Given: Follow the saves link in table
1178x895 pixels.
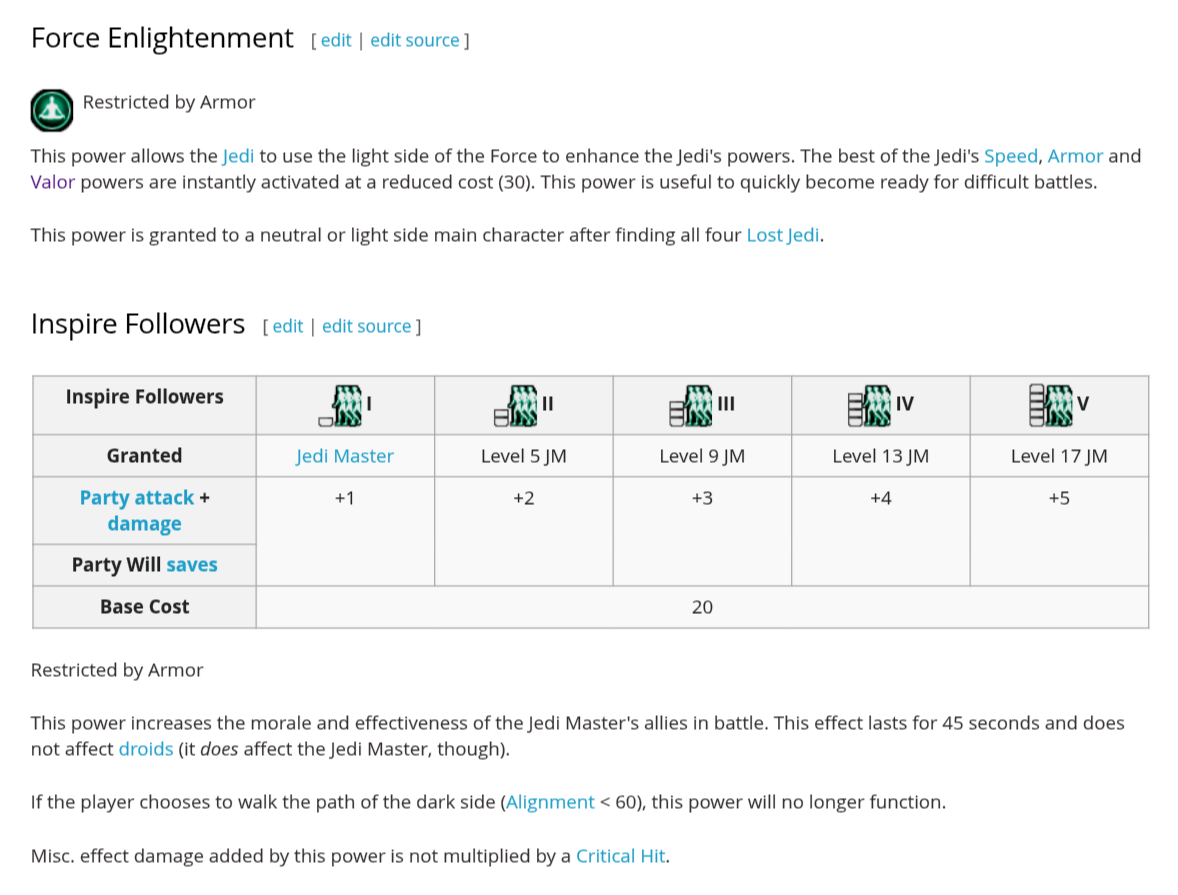Looking at the screenshot, I should pos(192,565).
